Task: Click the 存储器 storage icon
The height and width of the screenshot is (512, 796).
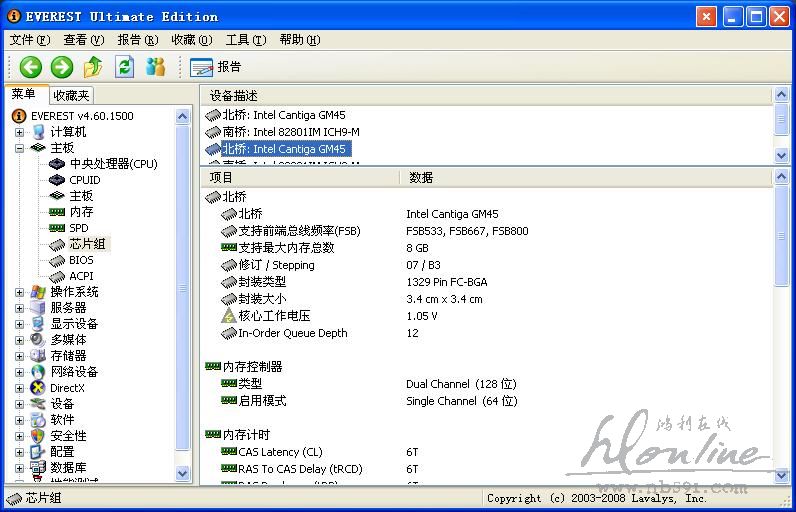Action: (x=38, y=356)
